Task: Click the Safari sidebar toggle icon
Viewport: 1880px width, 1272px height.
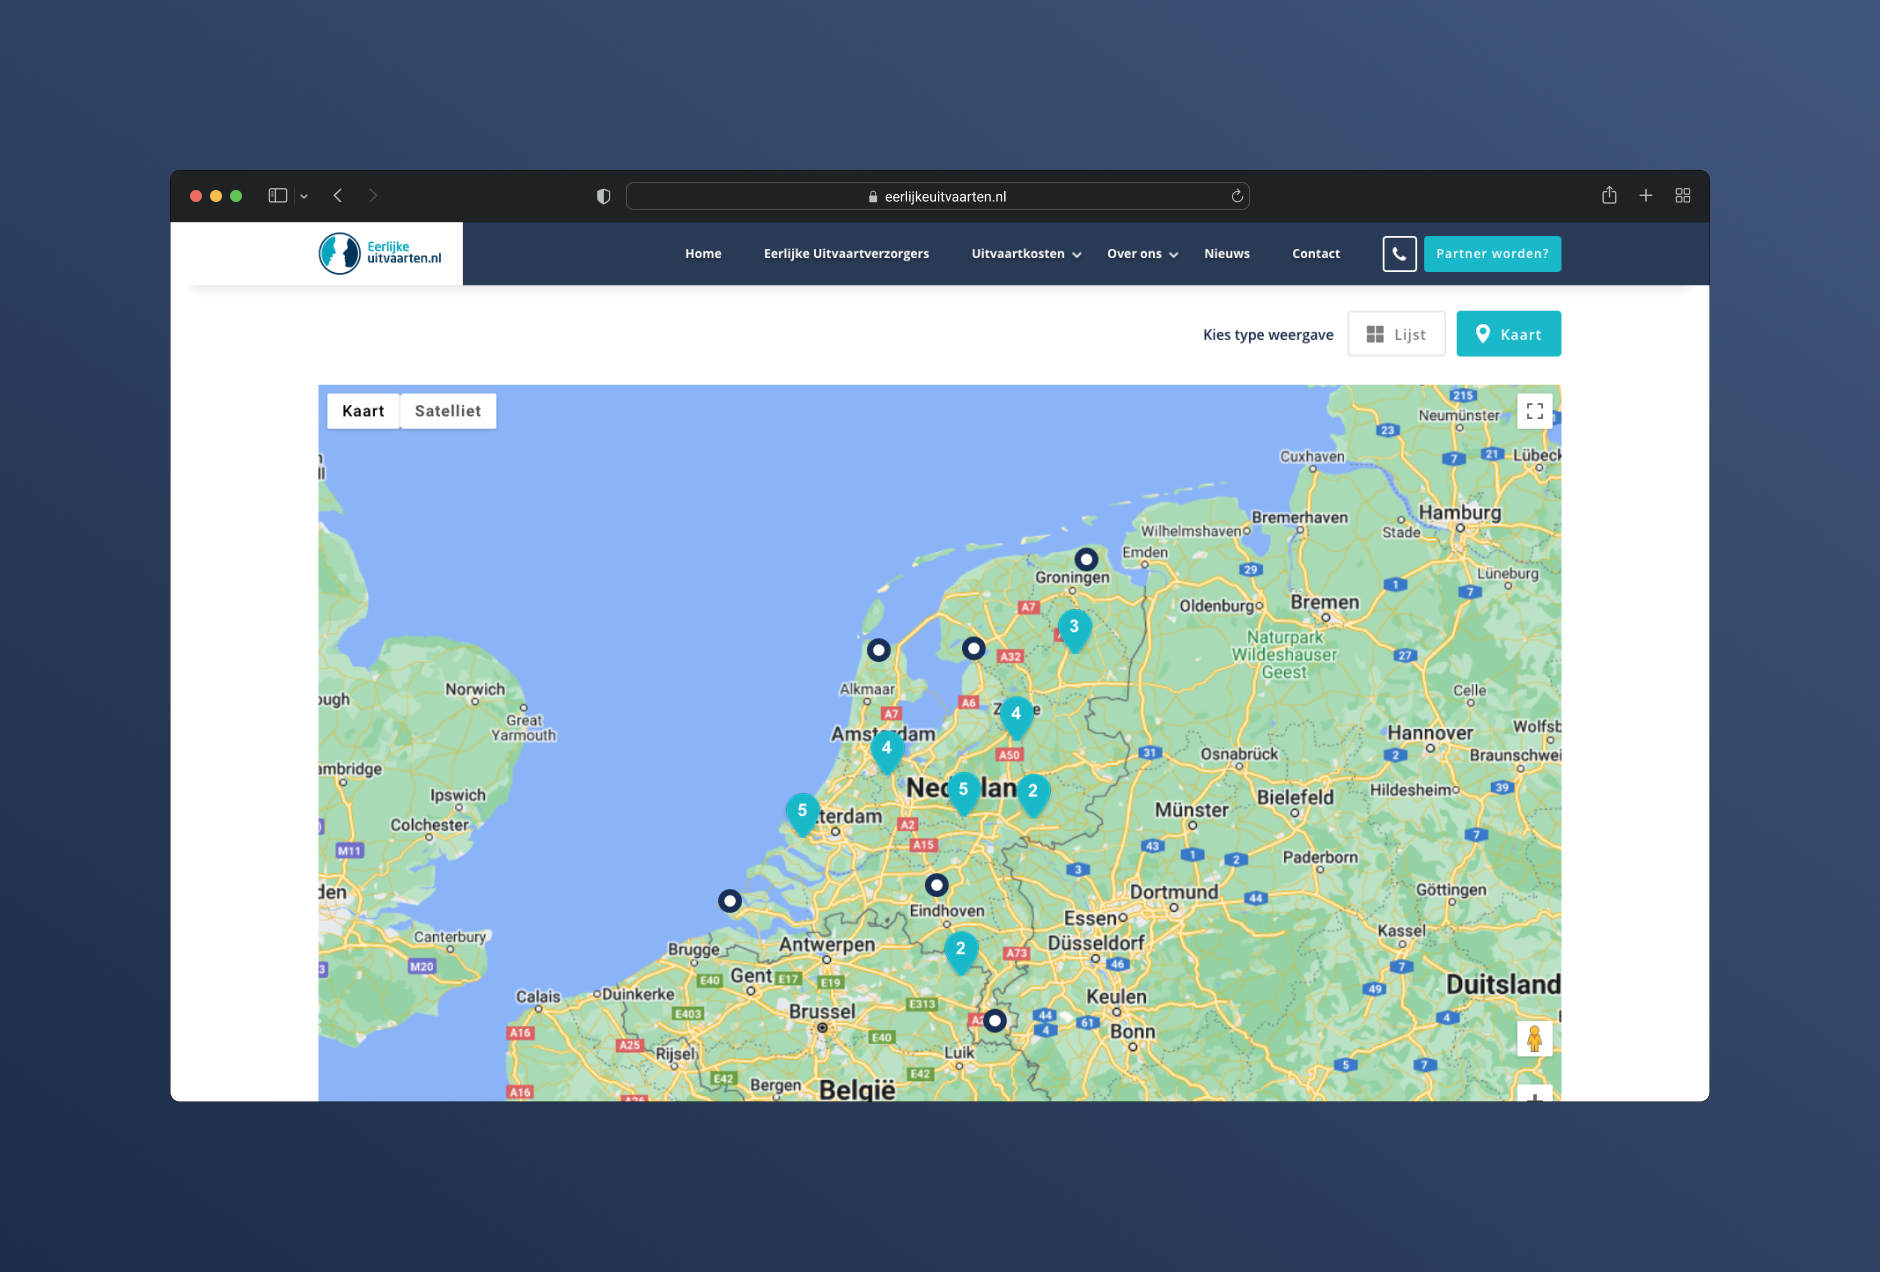Action: click(278, 196)
